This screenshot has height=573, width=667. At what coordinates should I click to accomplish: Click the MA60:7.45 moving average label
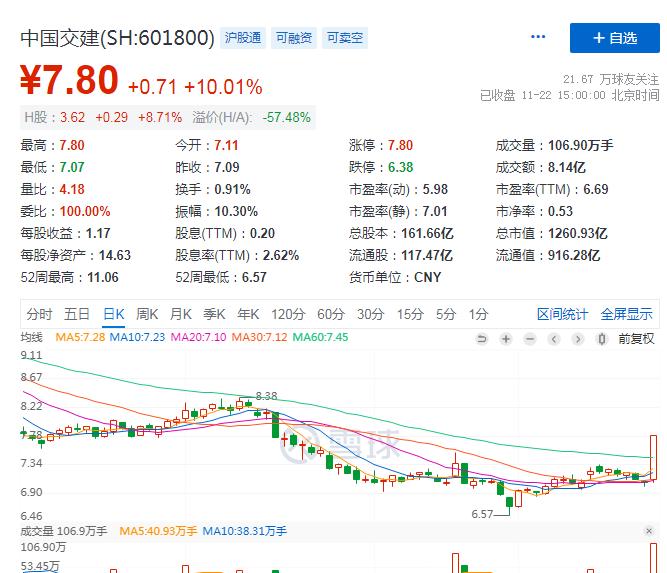[320, 337]
